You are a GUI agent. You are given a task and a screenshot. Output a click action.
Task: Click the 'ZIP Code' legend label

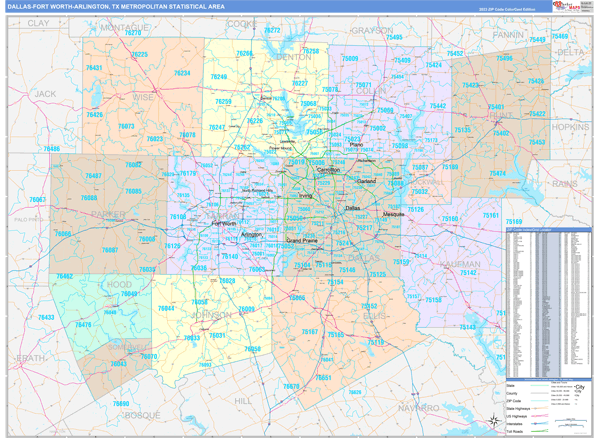pos(514,401)
